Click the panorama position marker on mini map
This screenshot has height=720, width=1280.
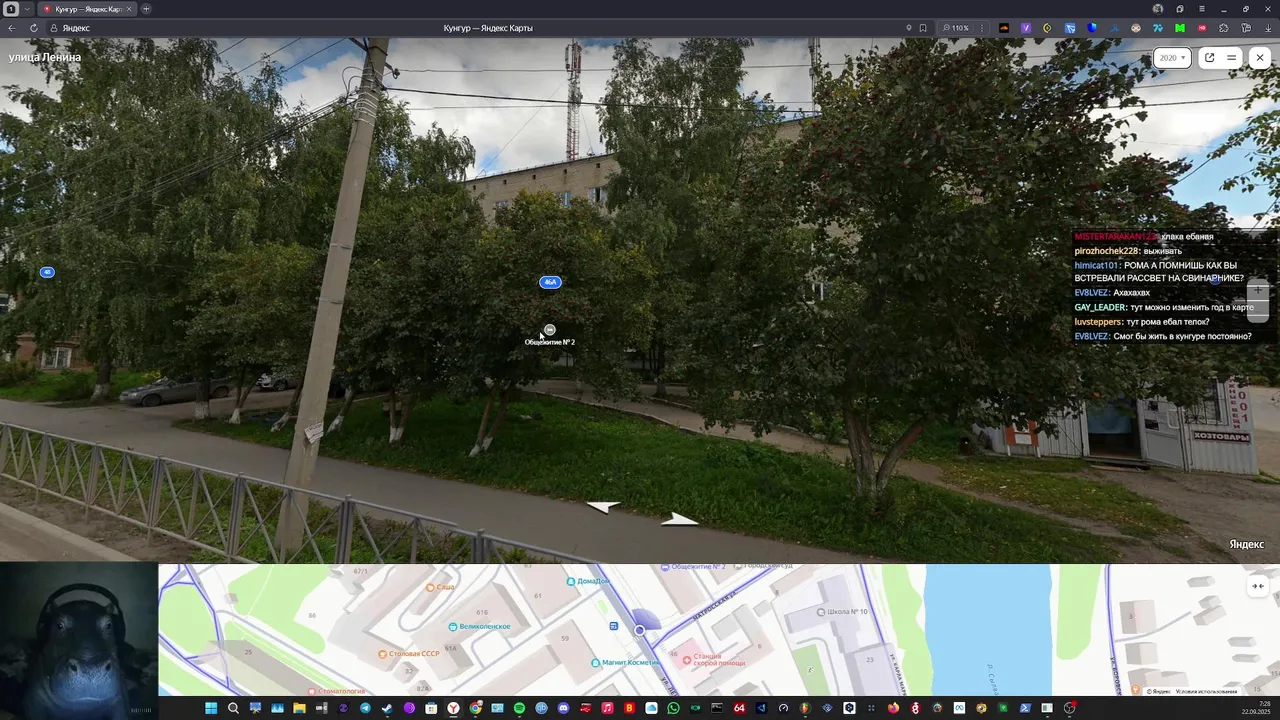(x=640, y=630)
